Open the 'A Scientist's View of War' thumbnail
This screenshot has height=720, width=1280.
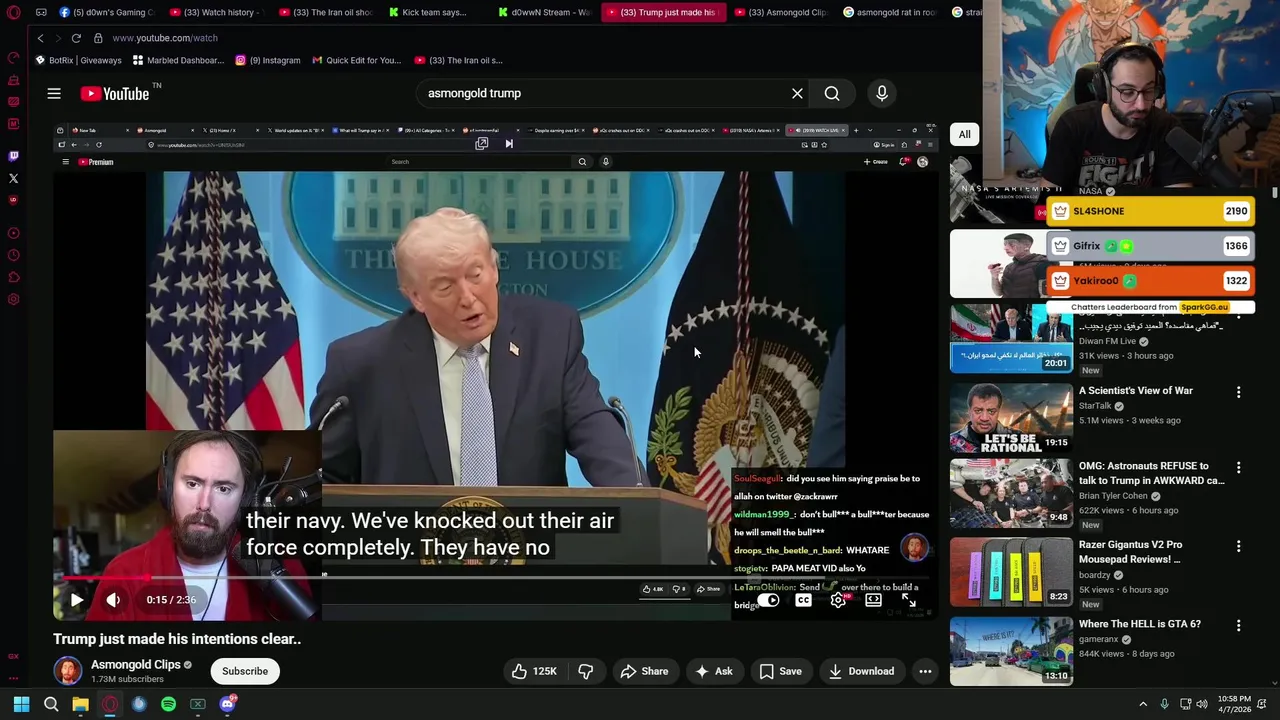click(x=1011, y=417)
